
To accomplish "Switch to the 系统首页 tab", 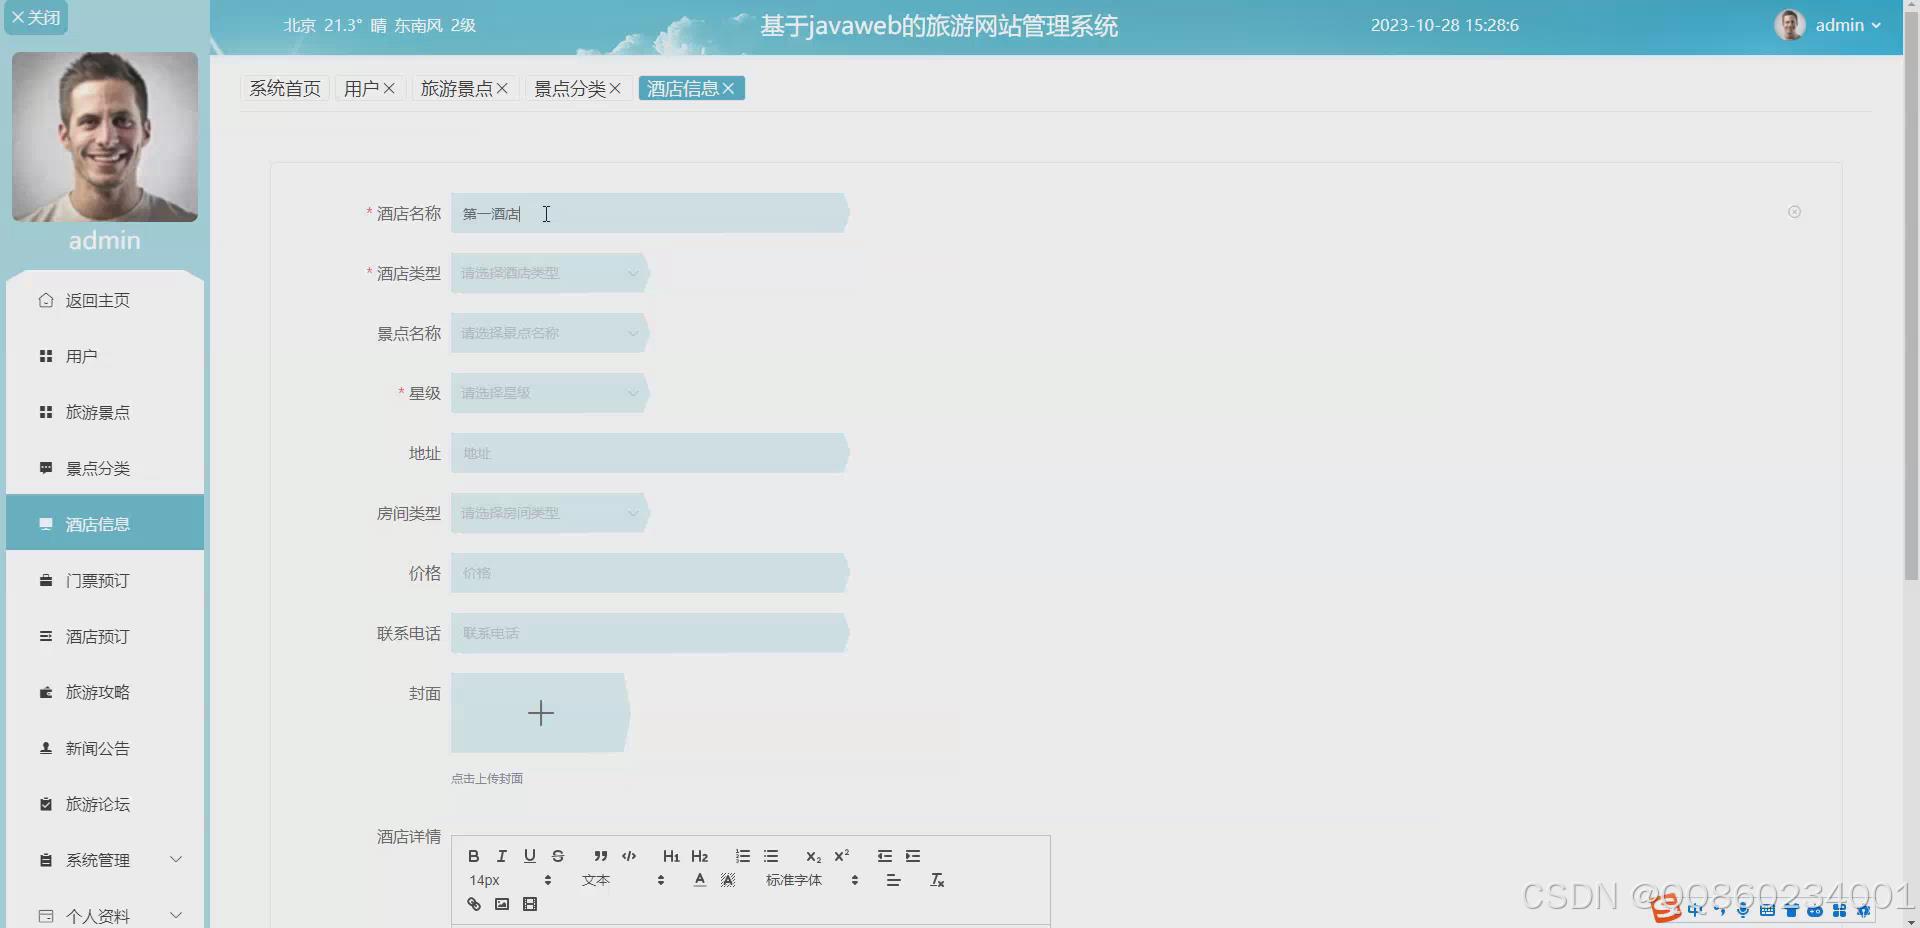I will (285, 89).
